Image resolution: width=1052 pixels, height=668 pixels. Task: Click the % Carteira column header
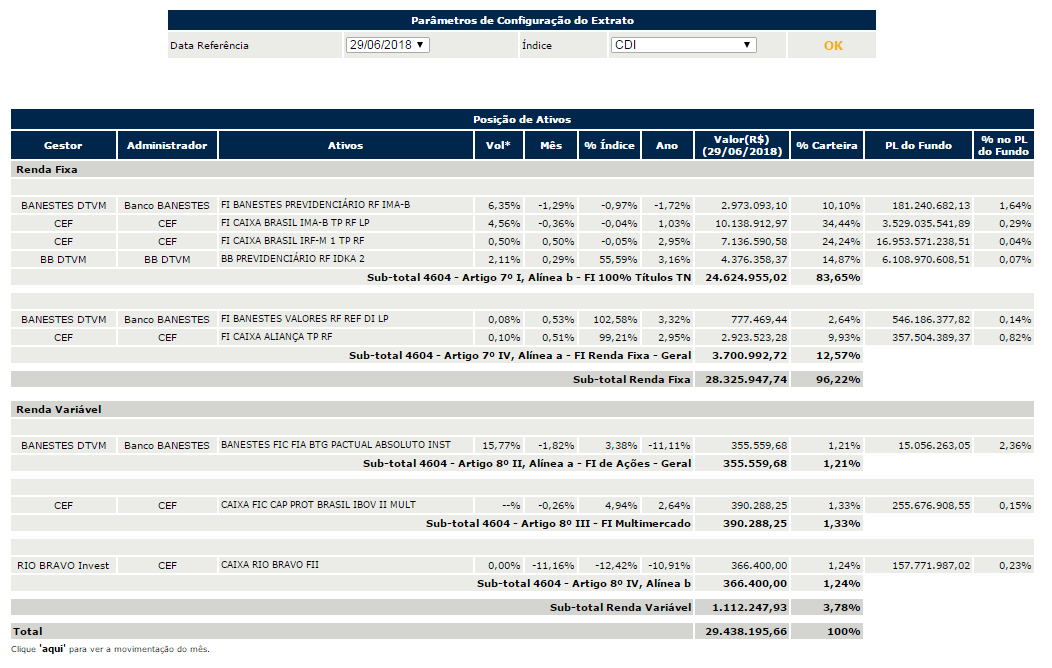click(827, 146)
